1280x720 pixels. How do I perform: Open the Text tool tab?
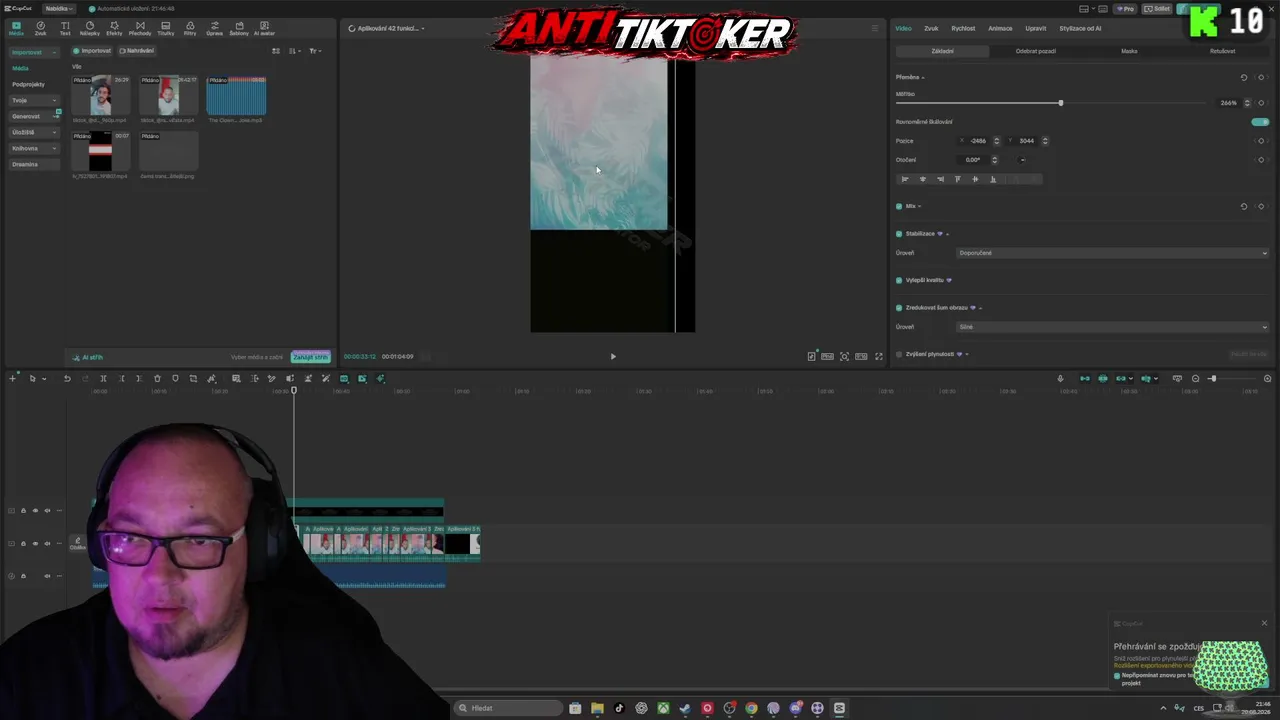pyautogui.click(x=65, y=28)
